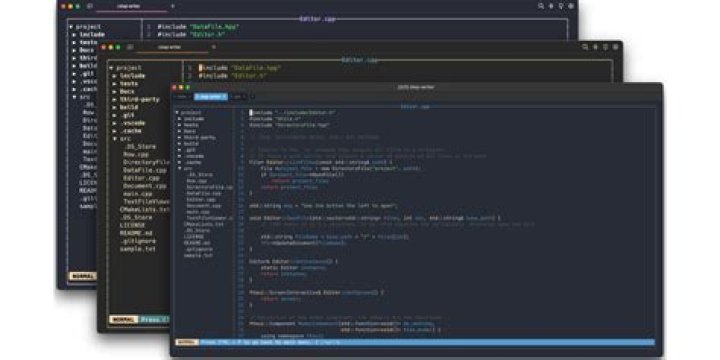Click icon between search and lightbulb, middle window
This screenshot has height=360, width=720.
595,47
